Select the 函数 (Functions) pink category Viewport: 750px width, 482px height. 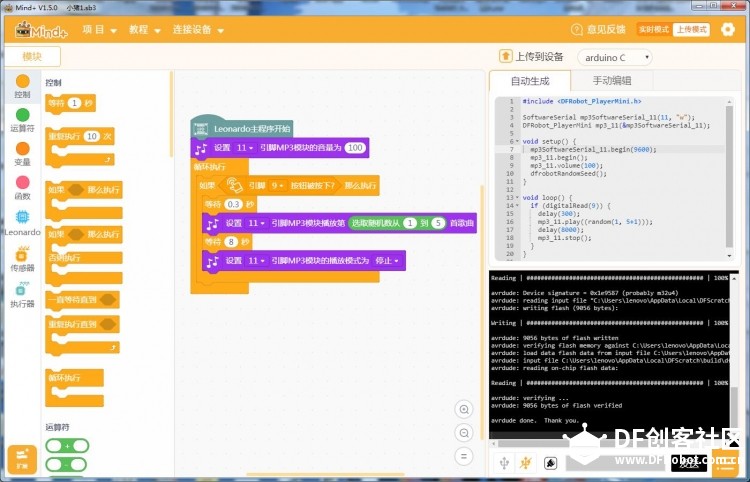[x=22, y=182]
